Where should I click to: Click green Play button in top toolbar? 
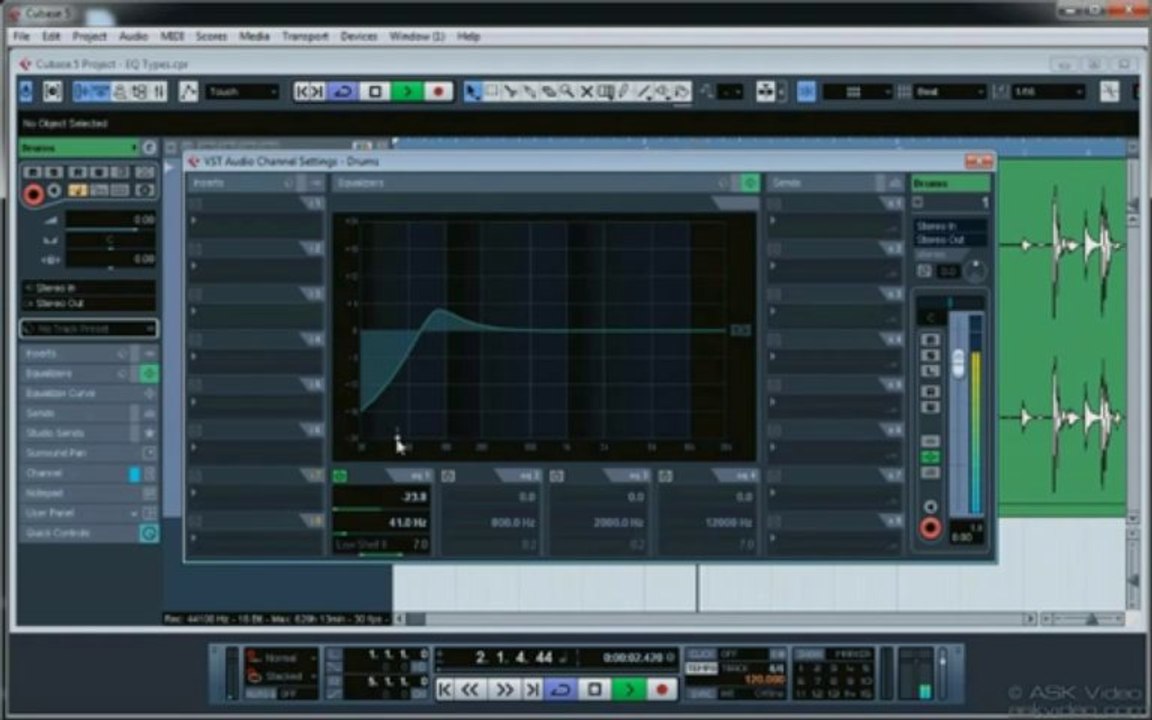pyautogui.click(x=406, y=91)
